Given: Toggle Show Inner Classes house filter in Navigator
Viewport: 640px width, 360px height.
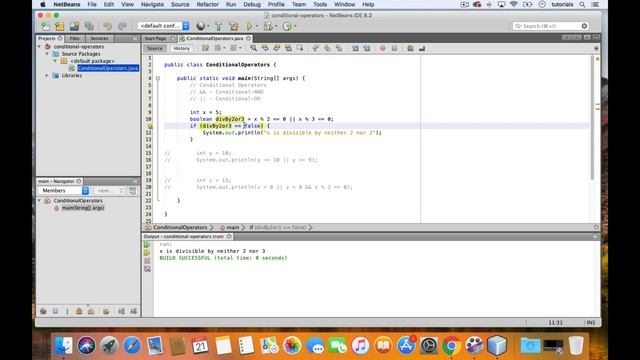Looking at the screenshot, I should (x=91, y=311).
